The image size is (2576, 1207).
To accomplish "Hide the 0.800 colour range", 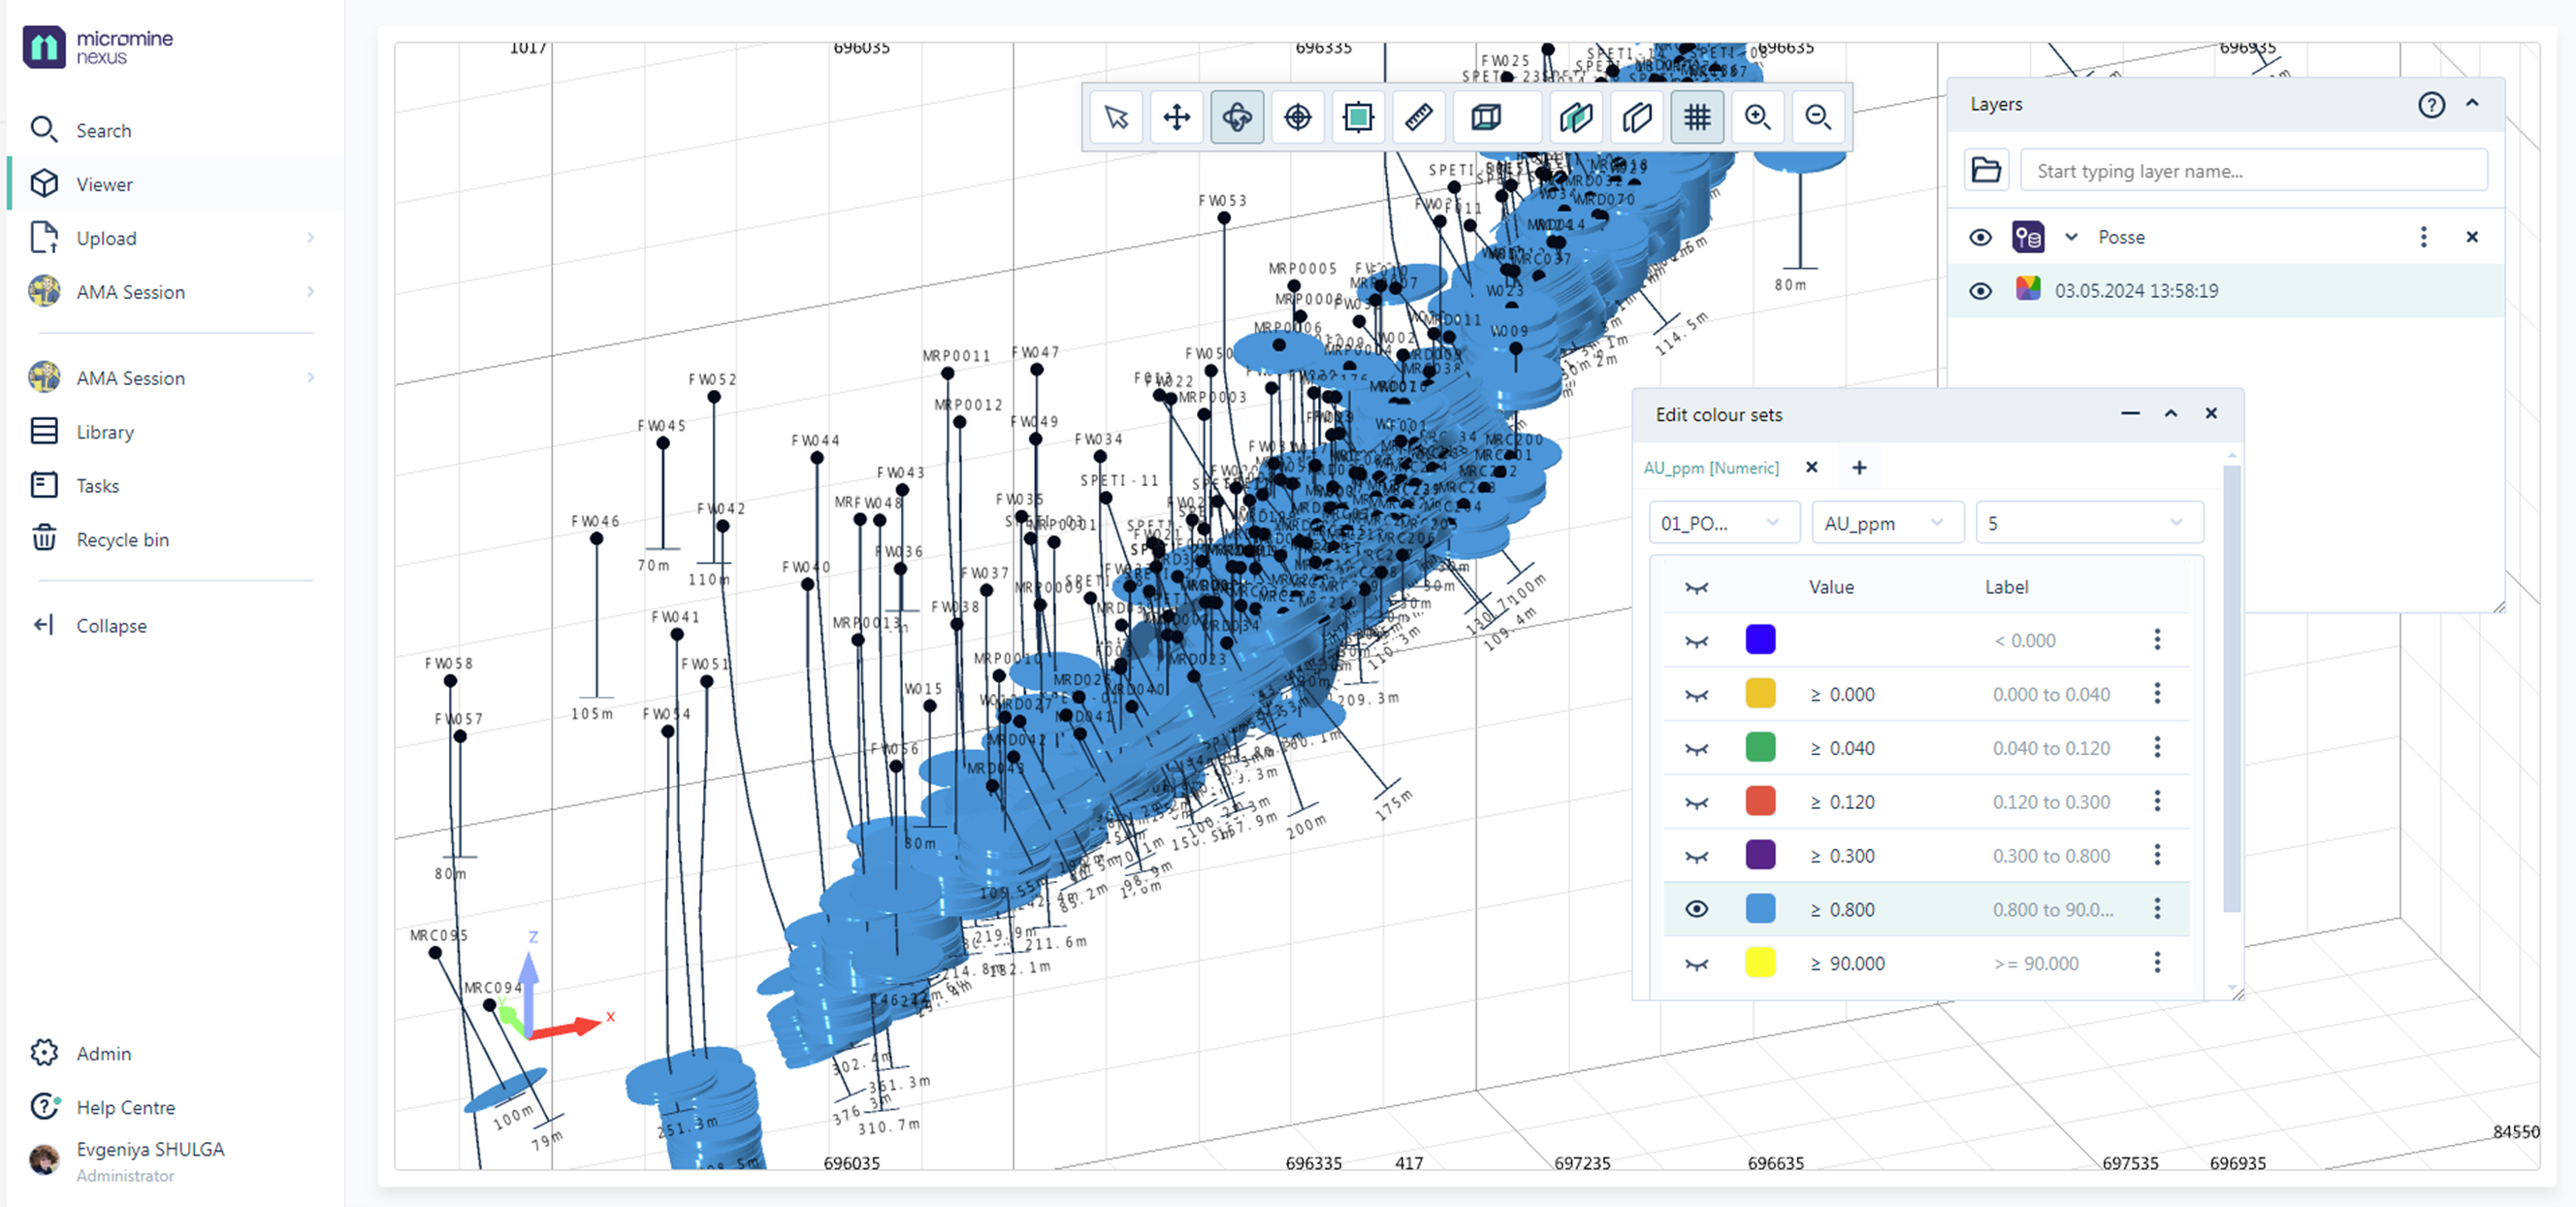I will click(x=1696, y=909).
